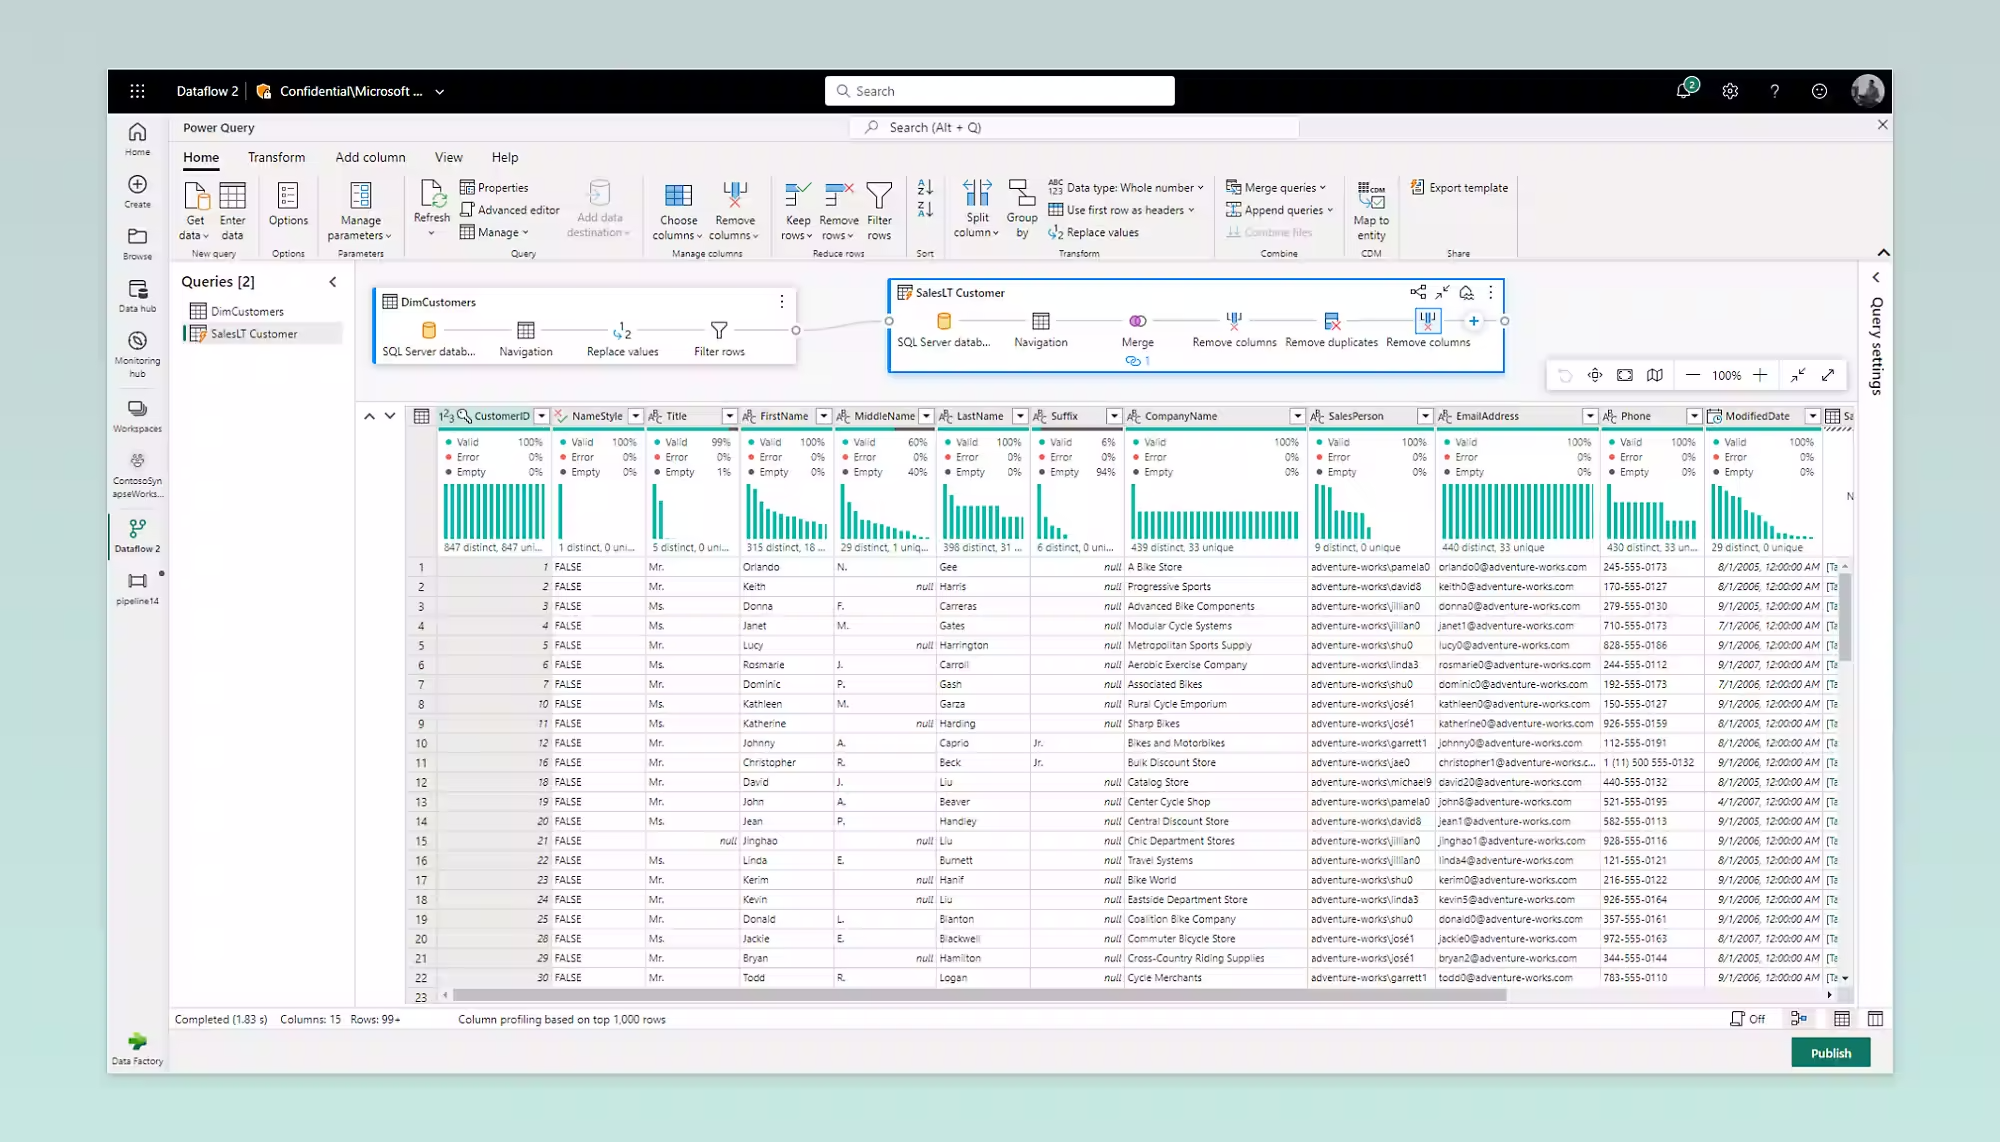Viewport: 2000px width, 1142px height.
Task: Expand the Append queries dropdown
Action: pyautogui.click(x=1280, y=210)
